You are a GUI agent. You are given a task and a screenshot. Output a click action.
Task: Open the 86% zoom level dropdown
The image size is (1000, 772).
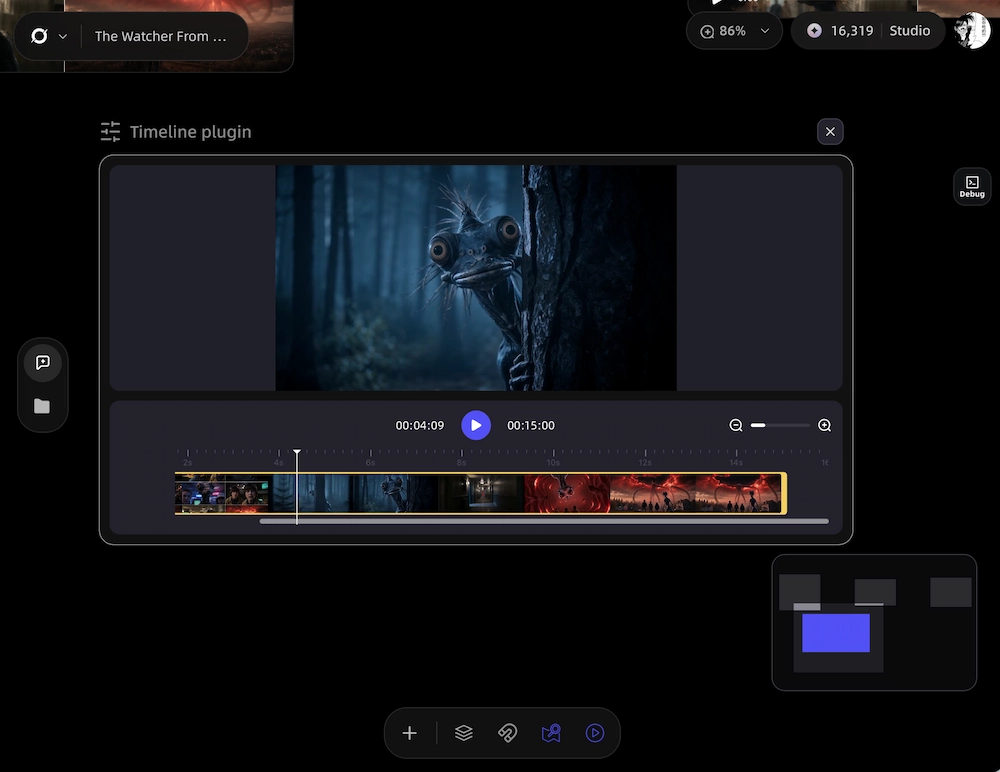pyautogui.click(x=765, y=31)
